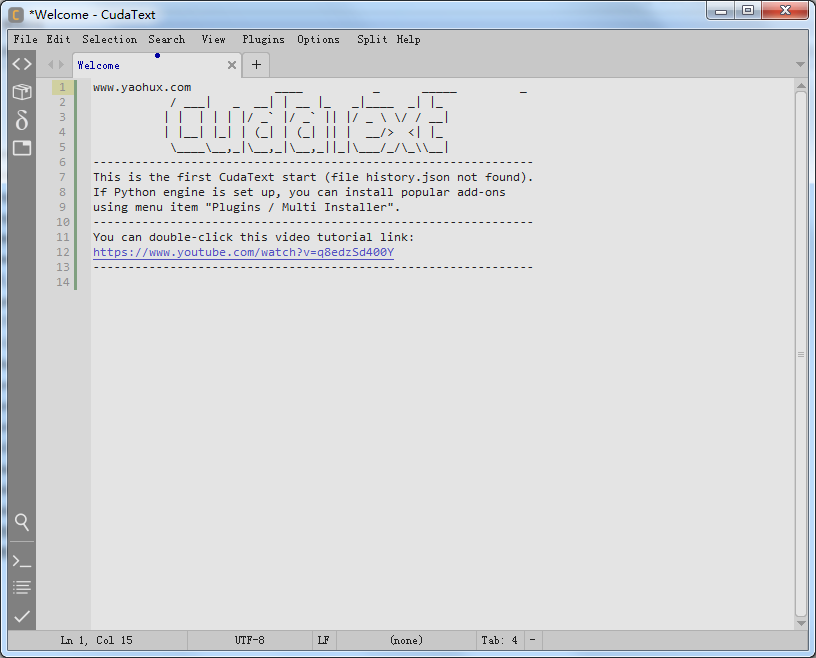Change line endings via LF status field
Viewport: 816px width, 658px height.
pyautogui.click(x=323, y=640)
